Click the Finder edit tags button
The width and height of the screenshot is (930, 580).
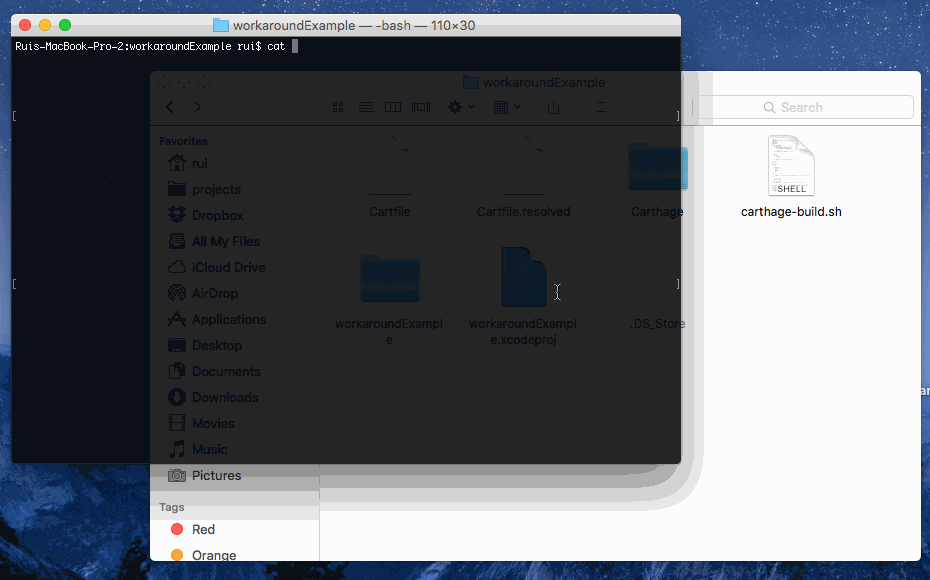click(601, 107)
